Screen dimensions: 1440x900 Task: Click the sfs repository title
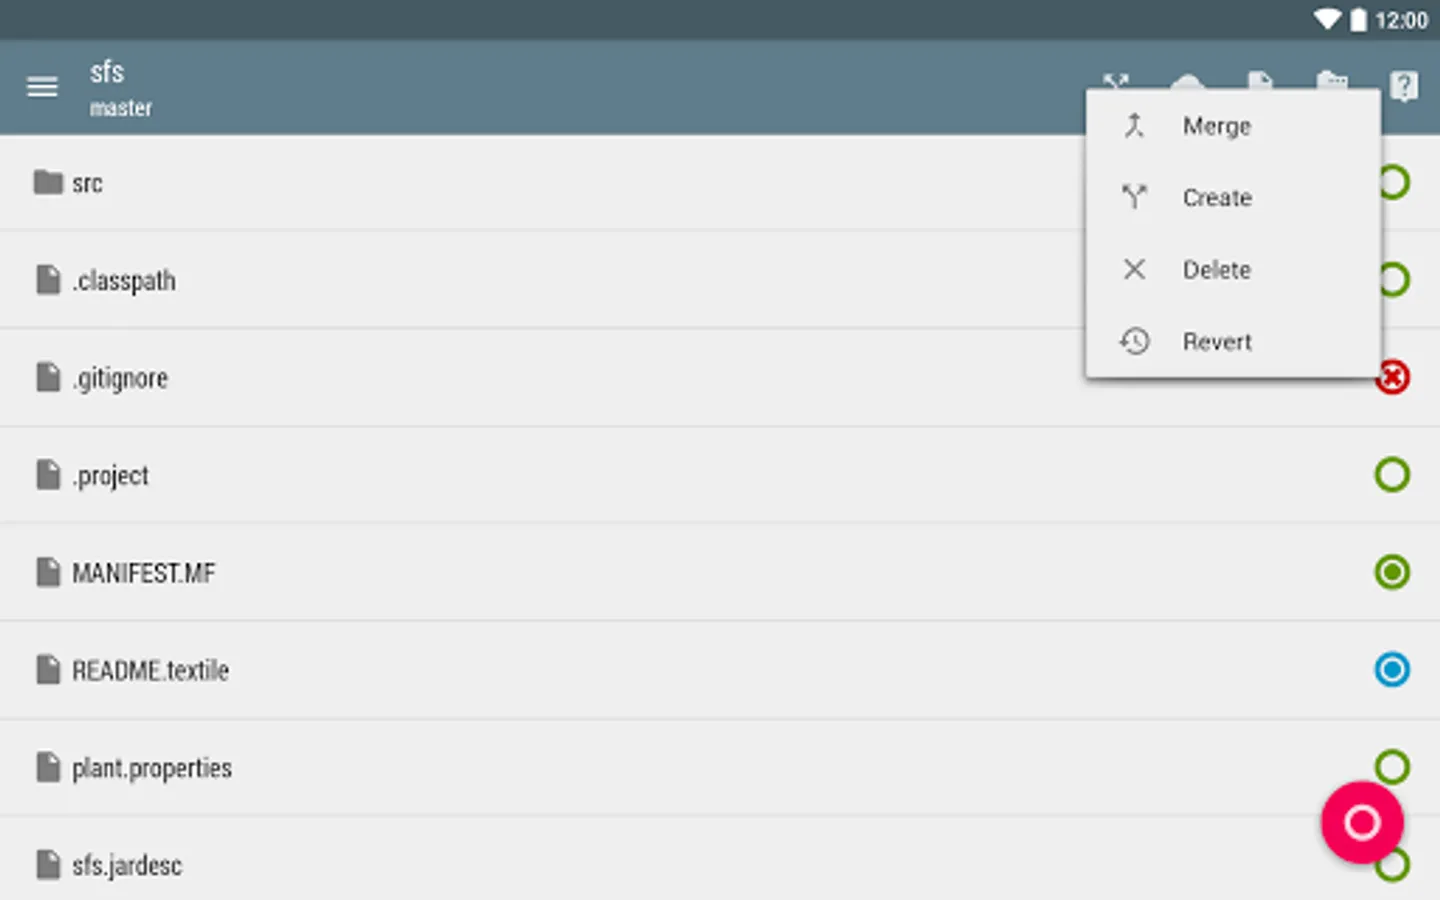[107, 72]
